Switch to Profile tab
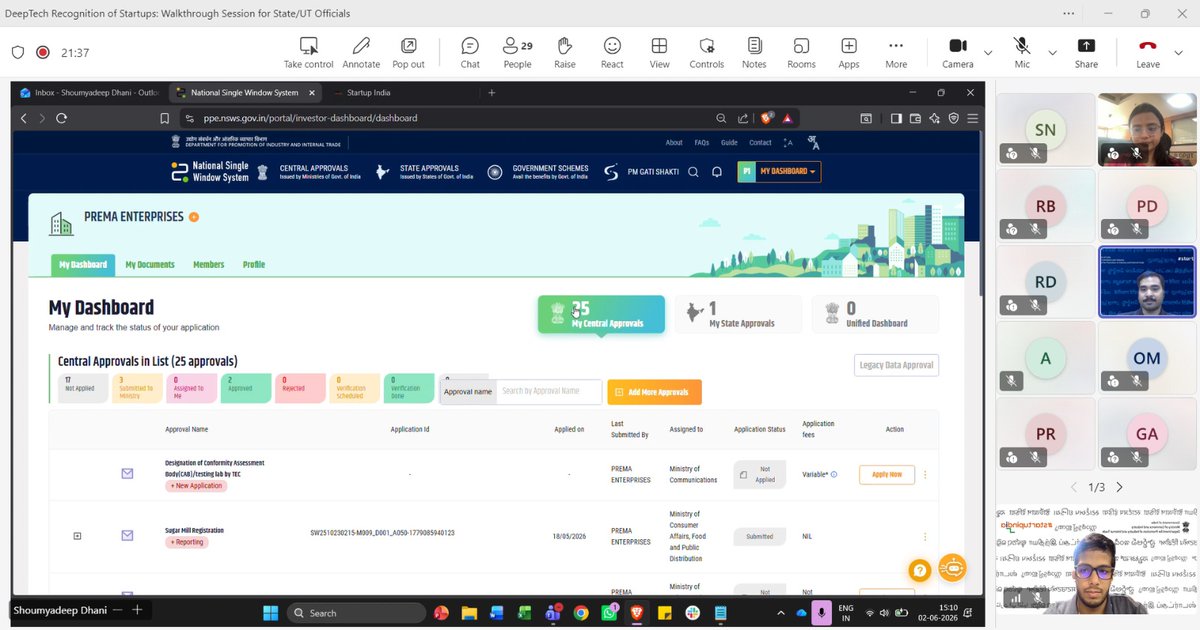This screenshot has width=1200, height=630. click(254, 265)
